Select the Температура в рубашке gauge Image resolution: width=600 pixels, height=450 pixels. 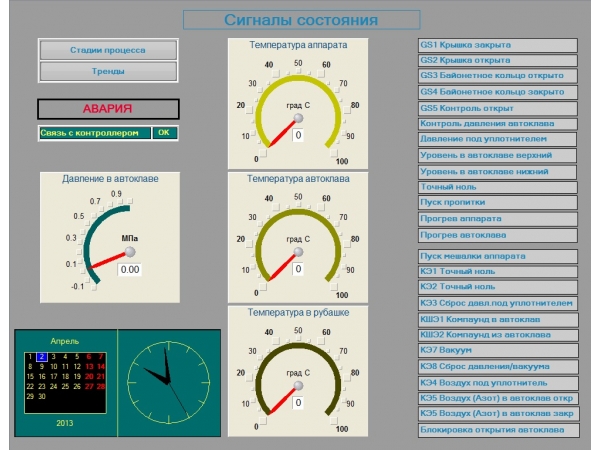point(298,371)
